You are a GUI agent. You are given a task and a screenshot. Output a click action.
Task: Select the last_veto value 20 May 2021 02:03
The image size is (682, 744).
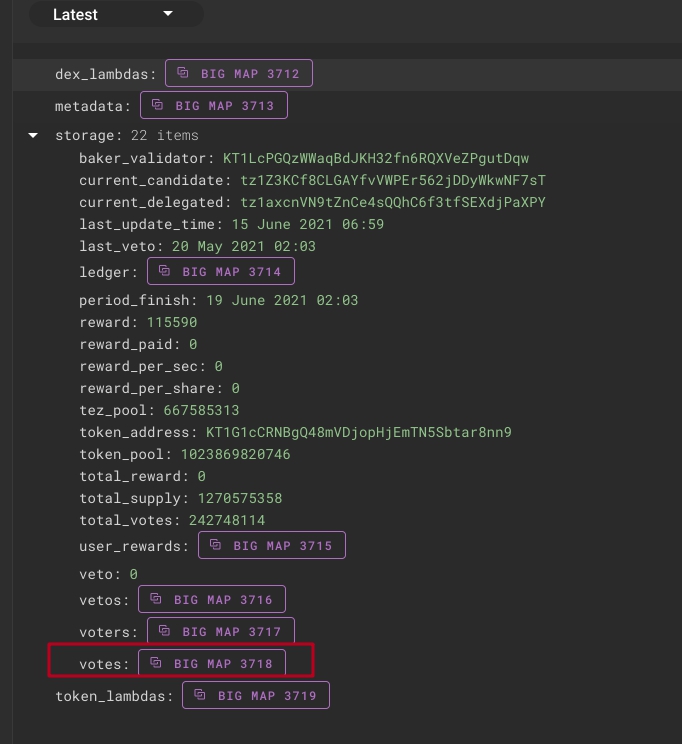tap(243, 246)
